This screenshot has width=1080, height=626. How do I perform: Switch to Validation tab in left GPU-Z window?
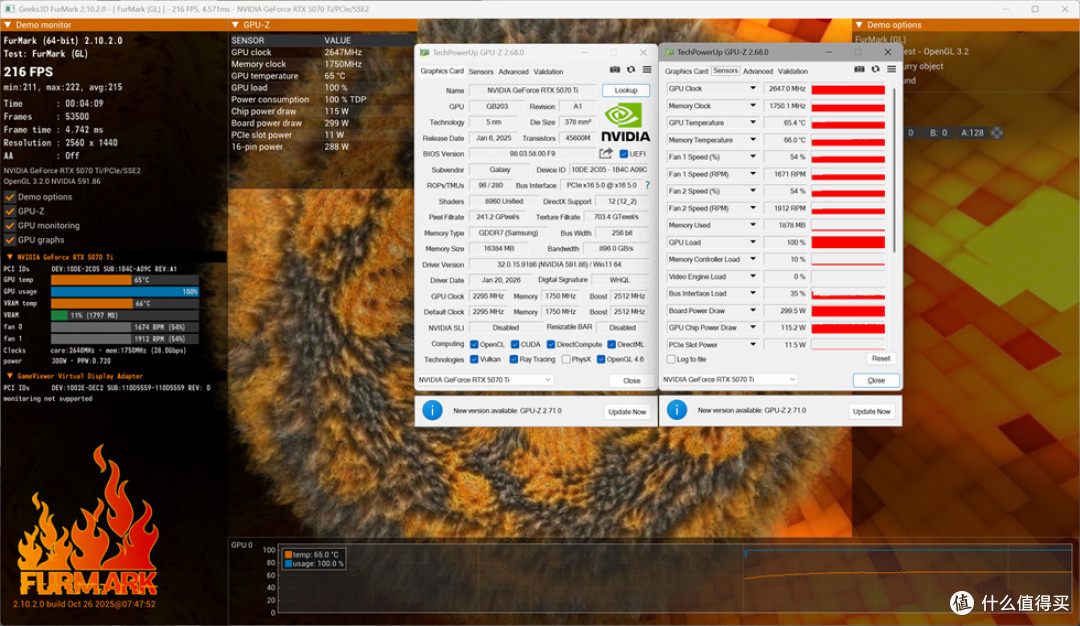(548, 72)
